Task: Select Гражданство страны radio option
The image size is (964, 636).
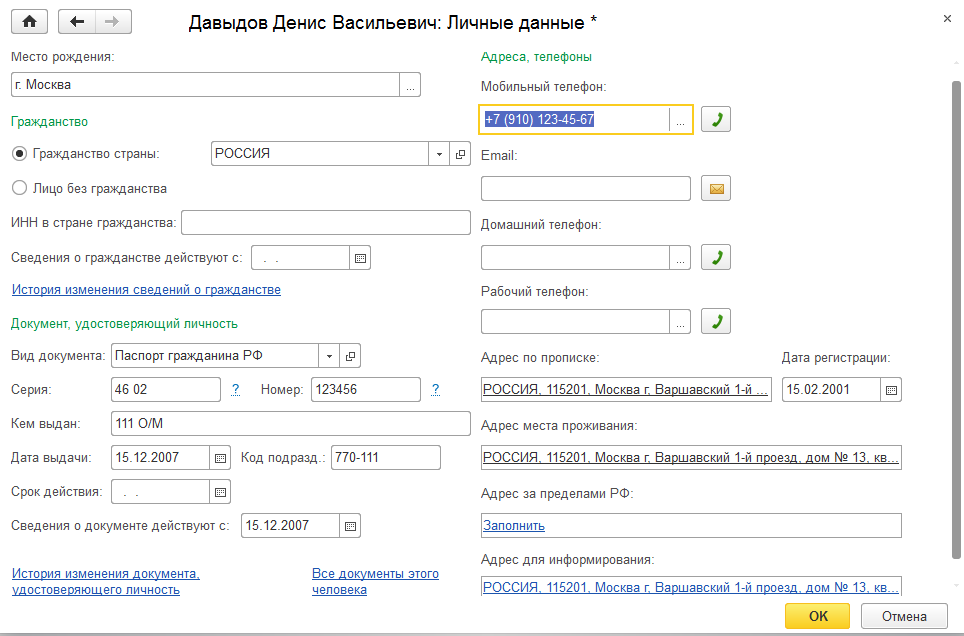Action: coord(20,154)
